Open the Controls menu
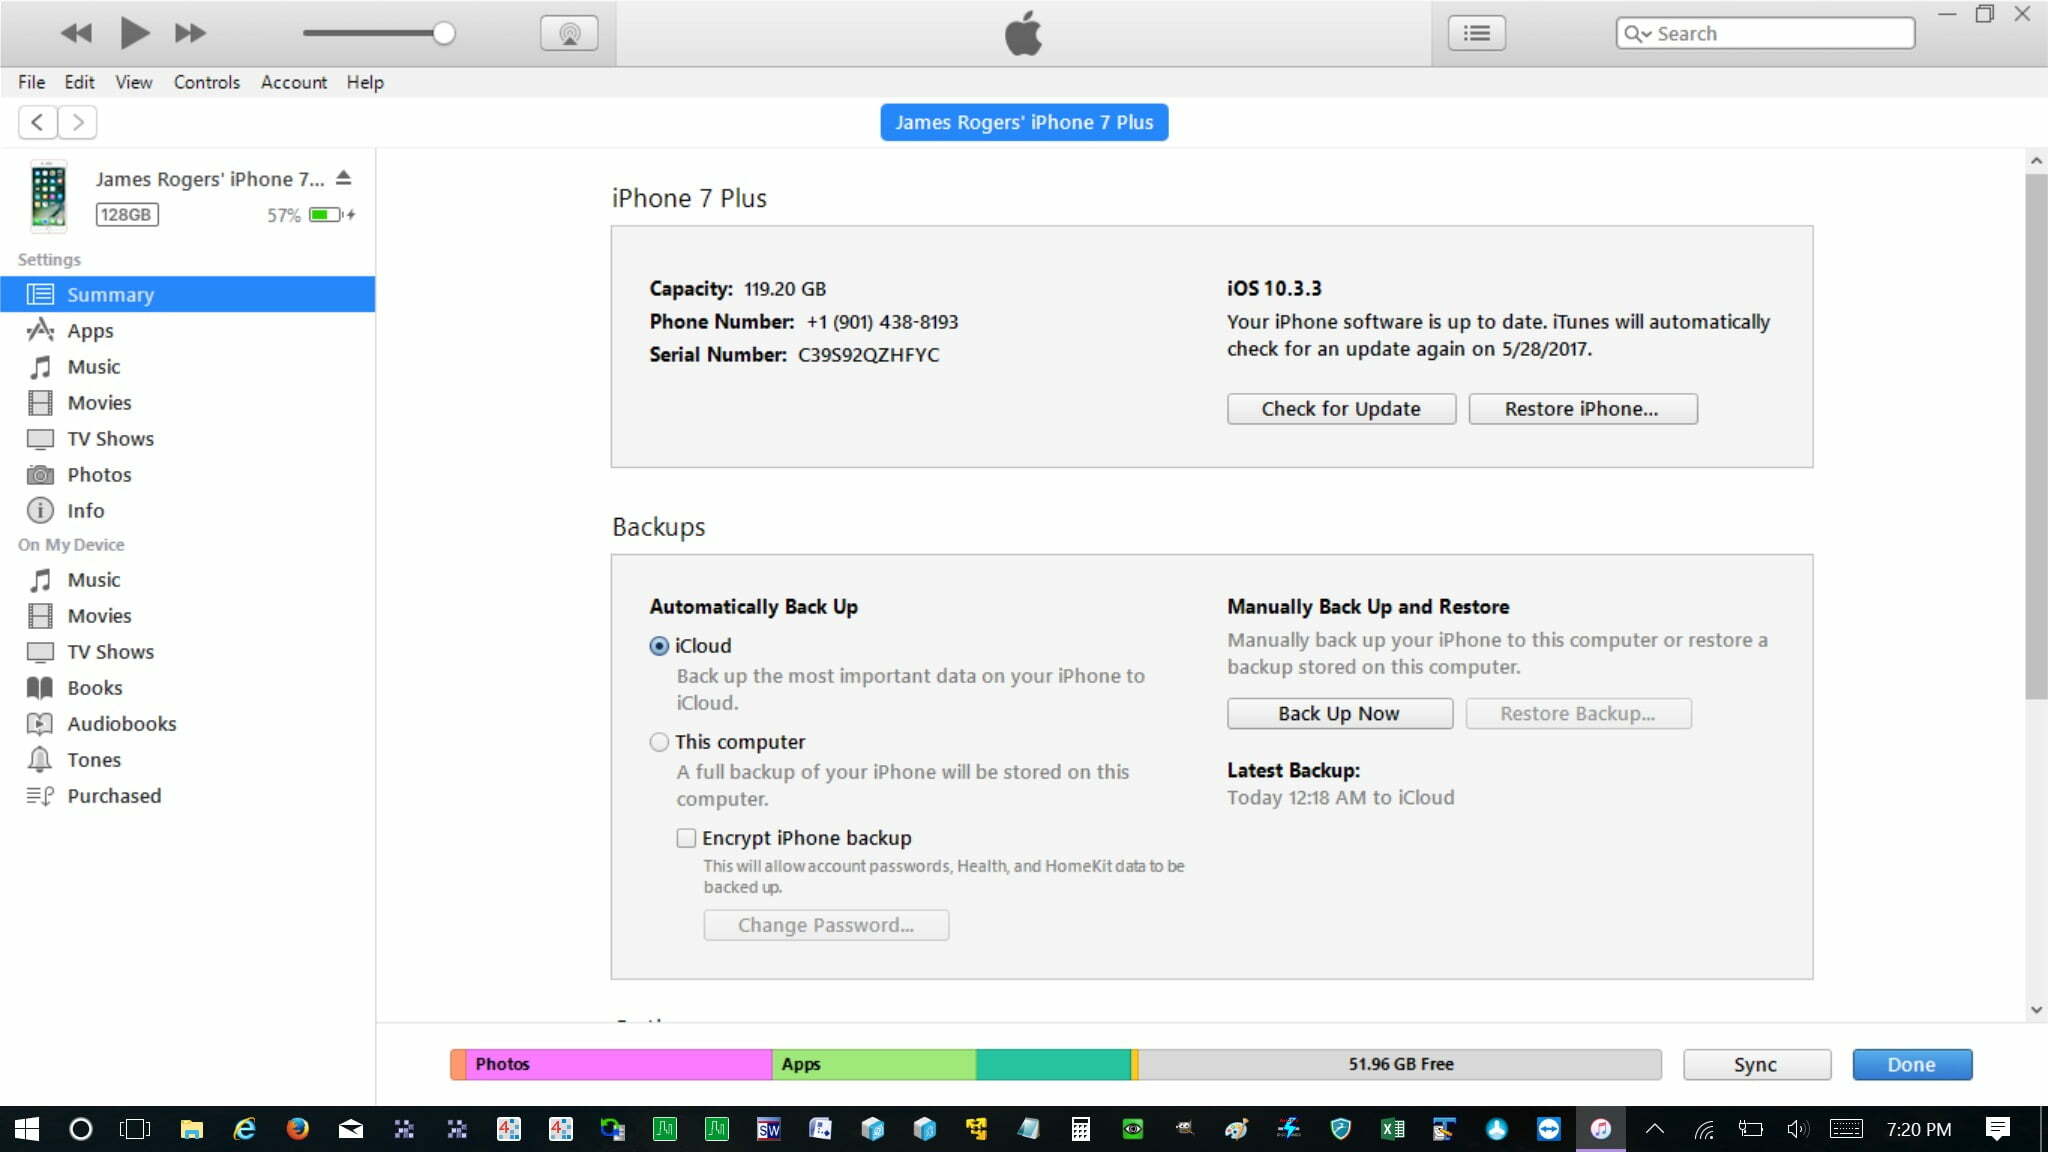 point(206,82)
